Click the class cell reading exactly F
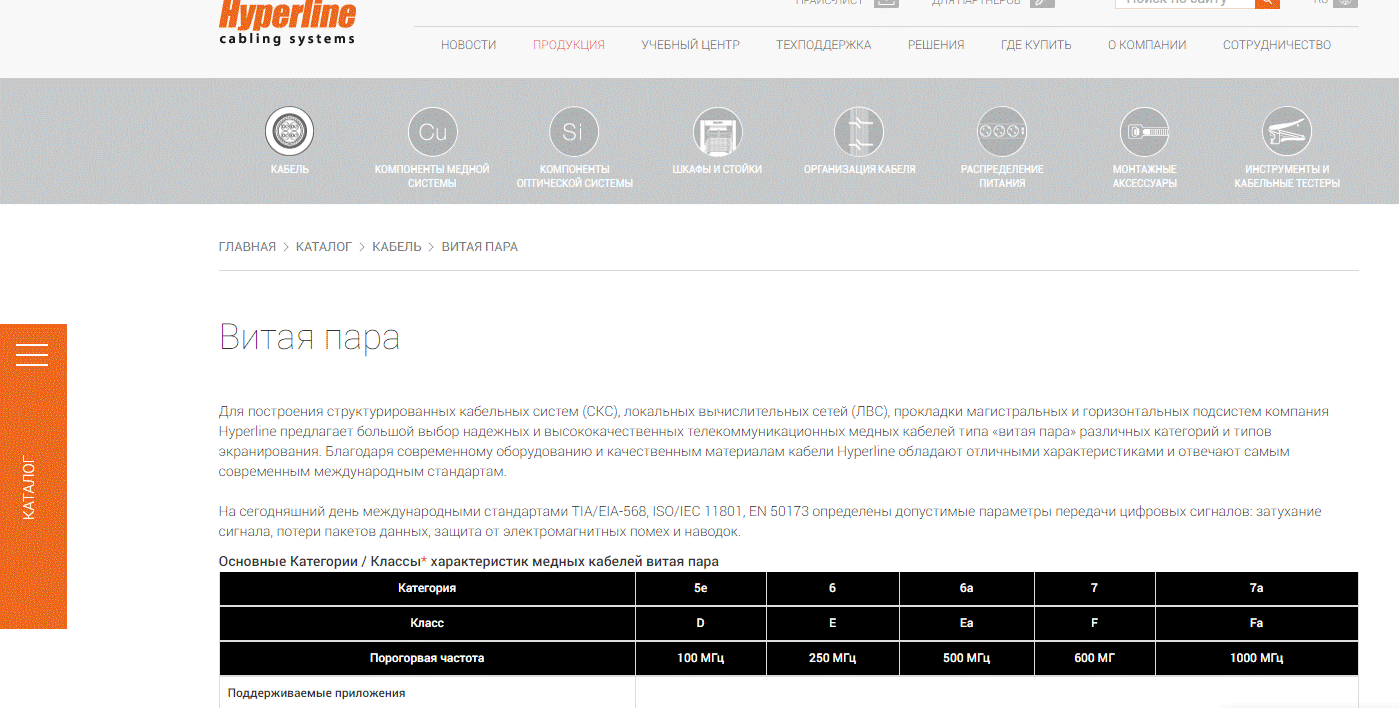 pos(1095,623)
